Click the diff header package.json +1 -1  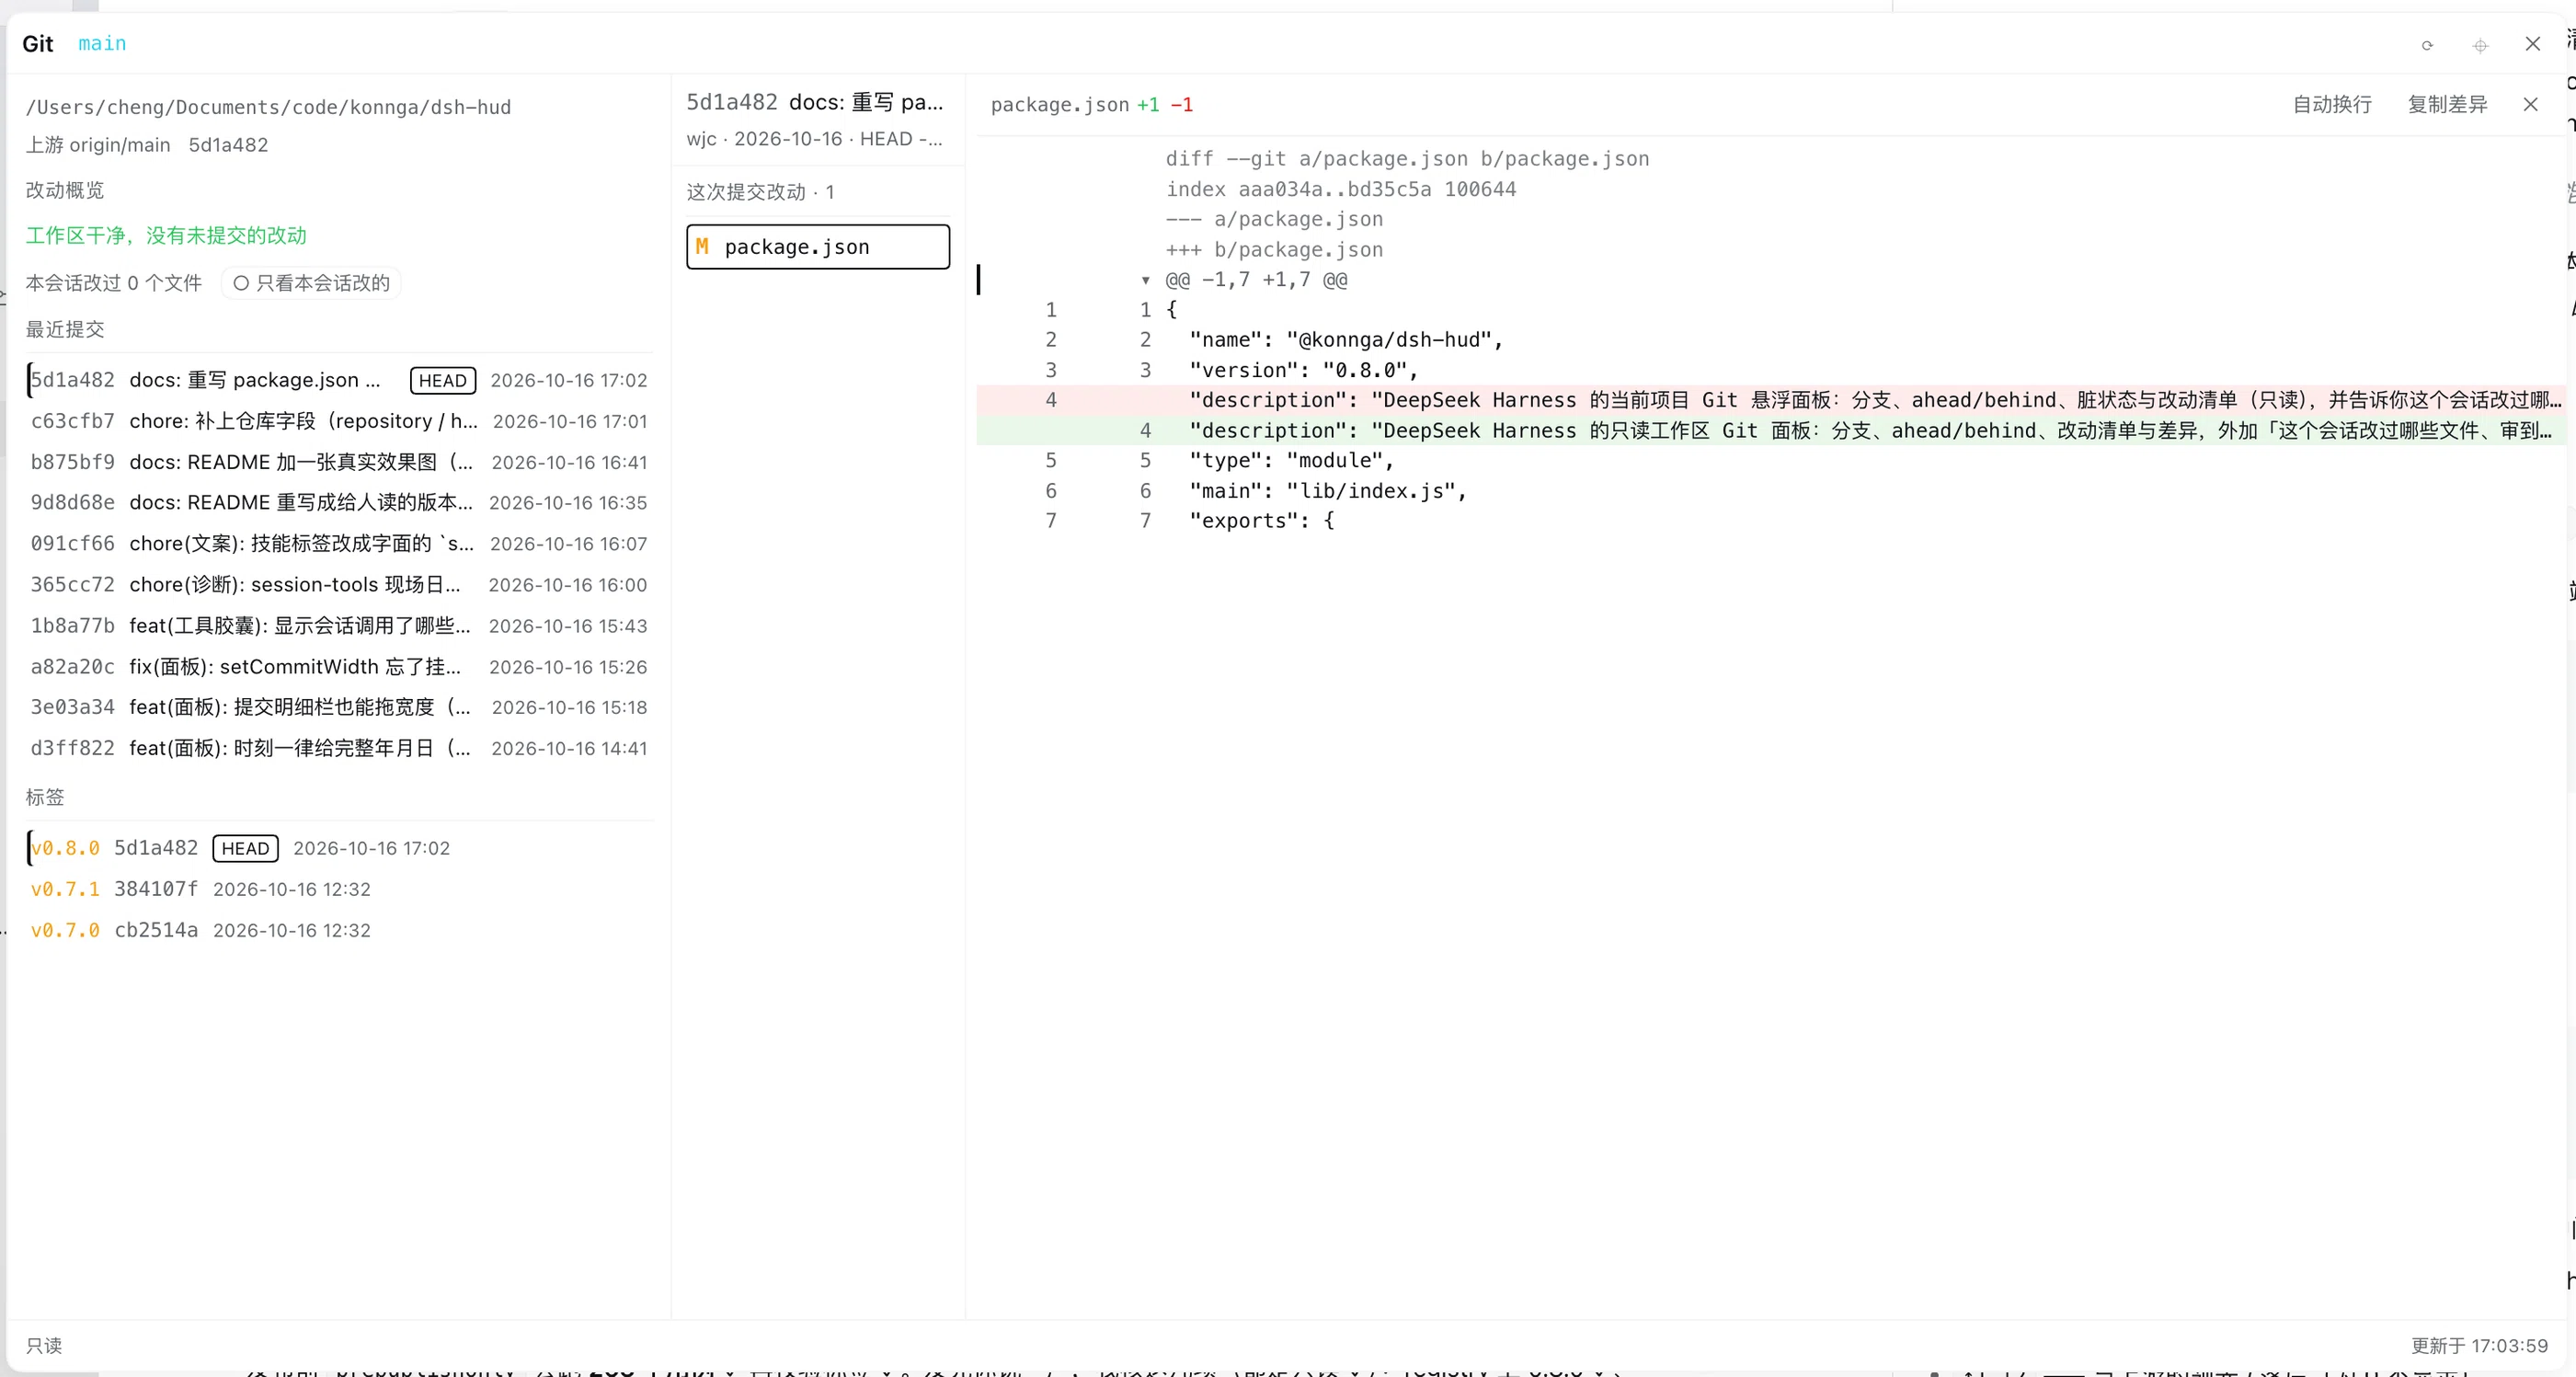point(1092,105)
